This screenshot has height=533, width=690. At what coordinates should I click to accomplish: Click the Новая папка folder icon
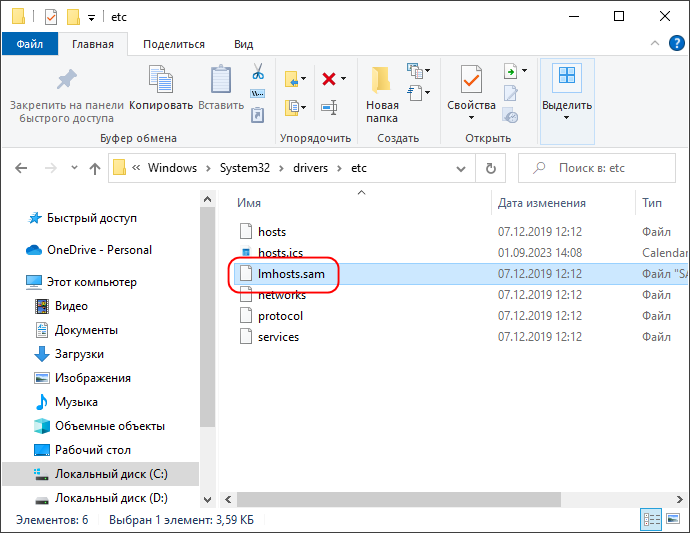[x=381, y=80]
